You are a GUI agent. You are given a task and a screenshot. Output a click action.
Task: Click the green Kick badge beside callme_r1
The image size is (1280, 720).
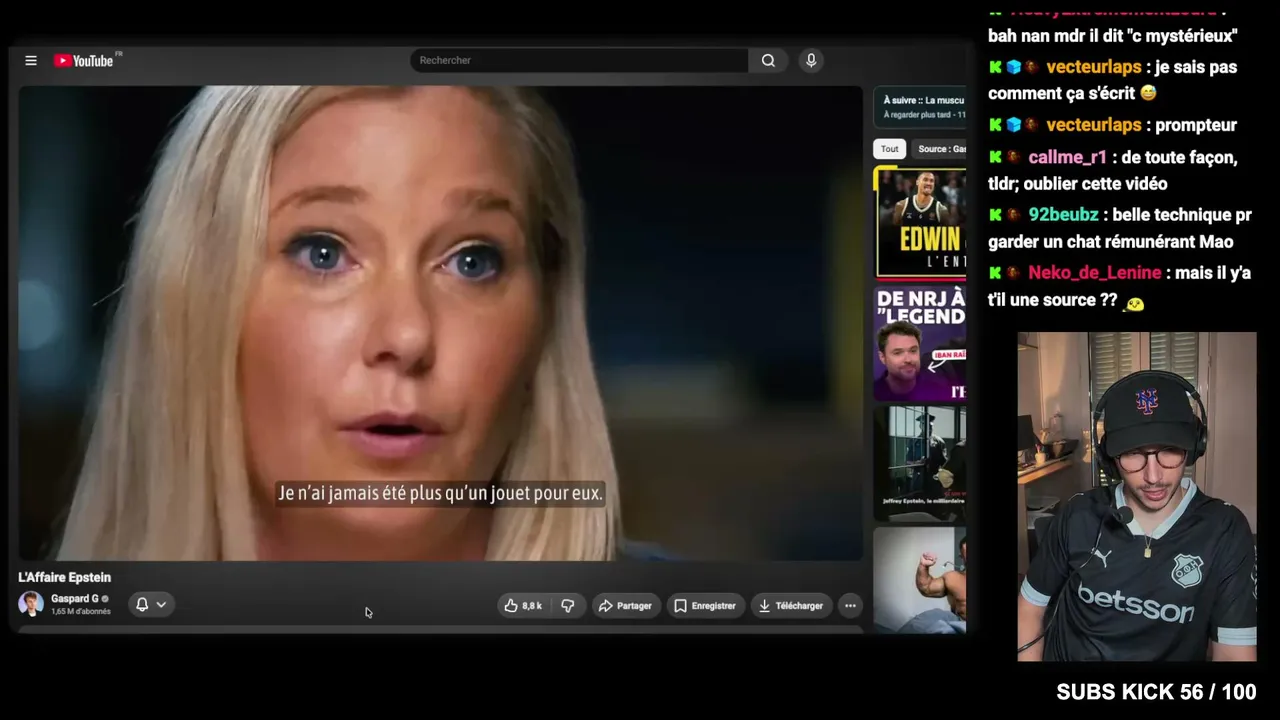(995, 157)
